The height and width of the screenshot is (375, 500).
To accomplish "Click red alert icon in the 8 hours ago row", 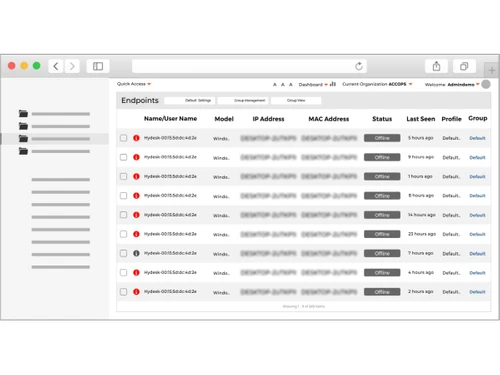I will click(136, 196).
